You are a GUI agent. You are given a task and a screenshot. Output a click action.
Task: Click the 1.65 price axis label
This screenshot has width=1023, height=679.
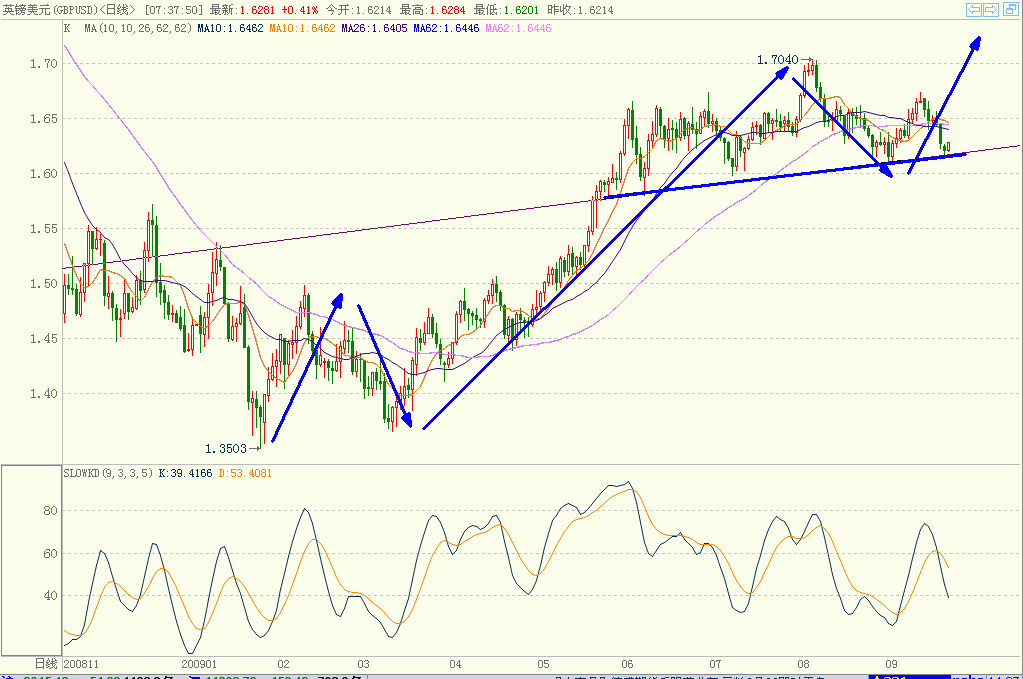tap(44, 119)
